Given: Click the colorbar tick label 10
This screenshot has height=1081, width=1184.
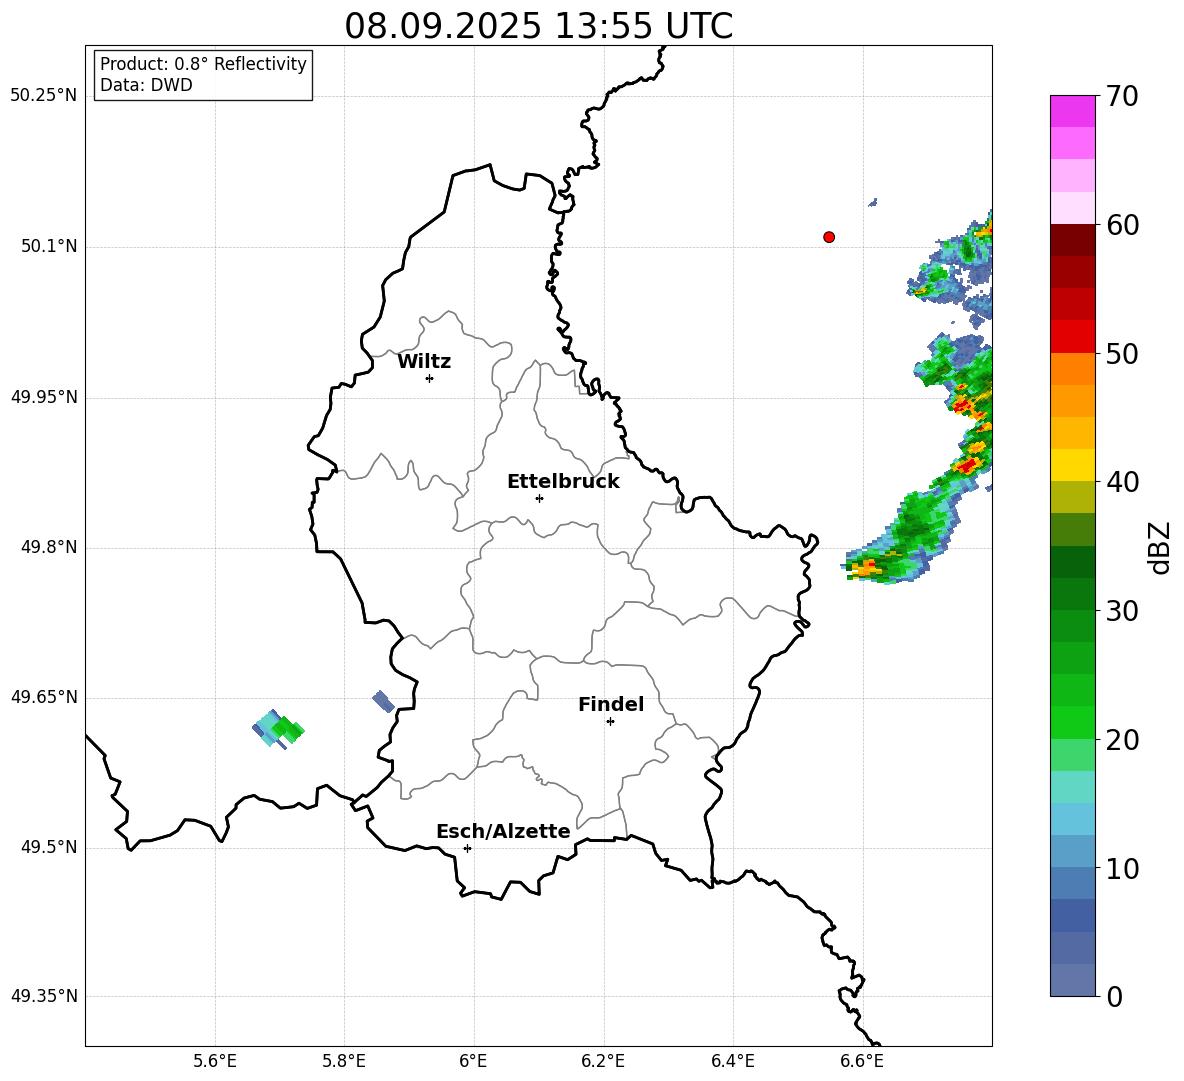Looking at the screenshot, I should coord(1122,868).
